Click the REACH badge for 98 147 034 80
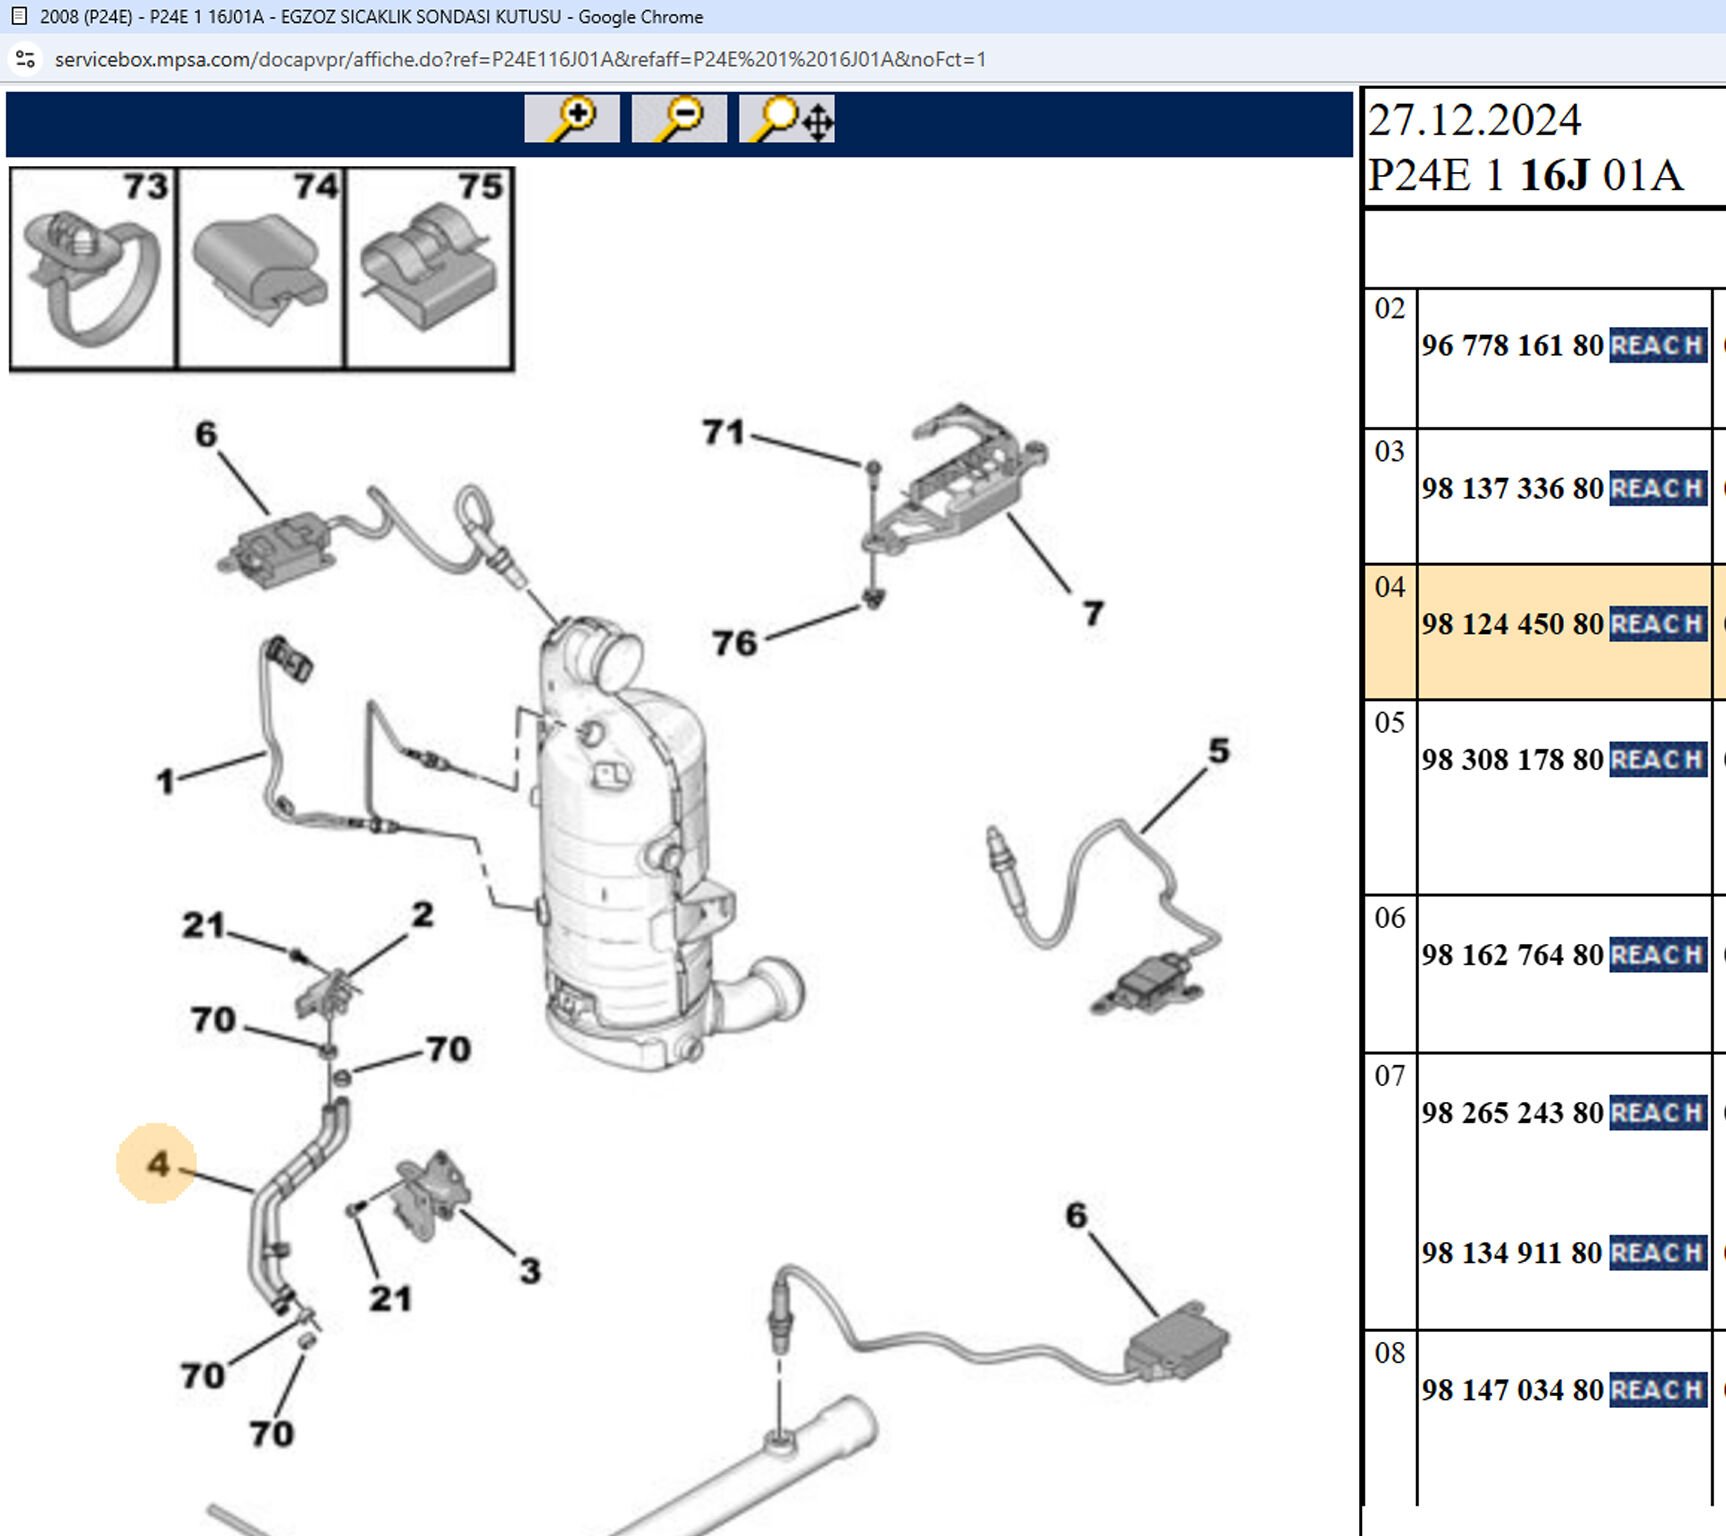Image resolution: width=1726 pixels, height=1536 pixels. click(x=1657, y=1390)
